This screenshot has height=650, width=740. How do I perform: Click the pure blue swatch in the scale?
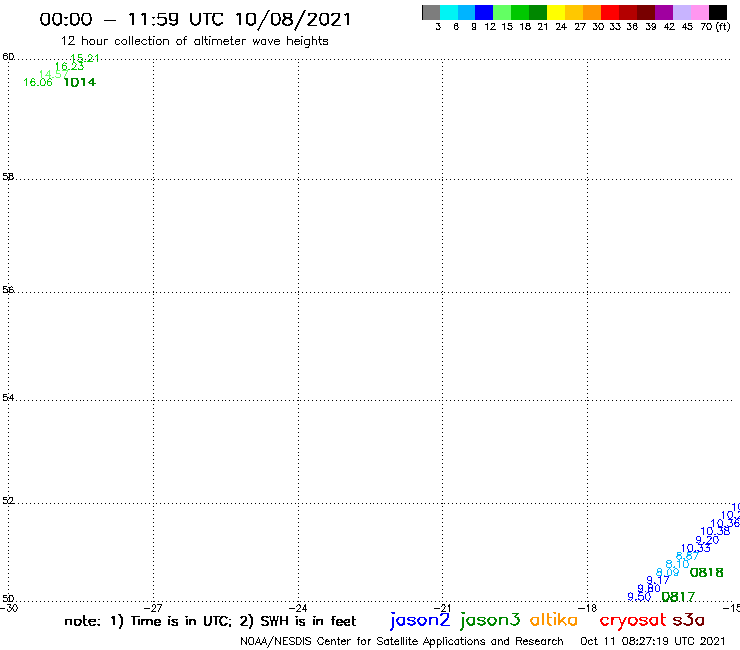(x=484, y=12)
